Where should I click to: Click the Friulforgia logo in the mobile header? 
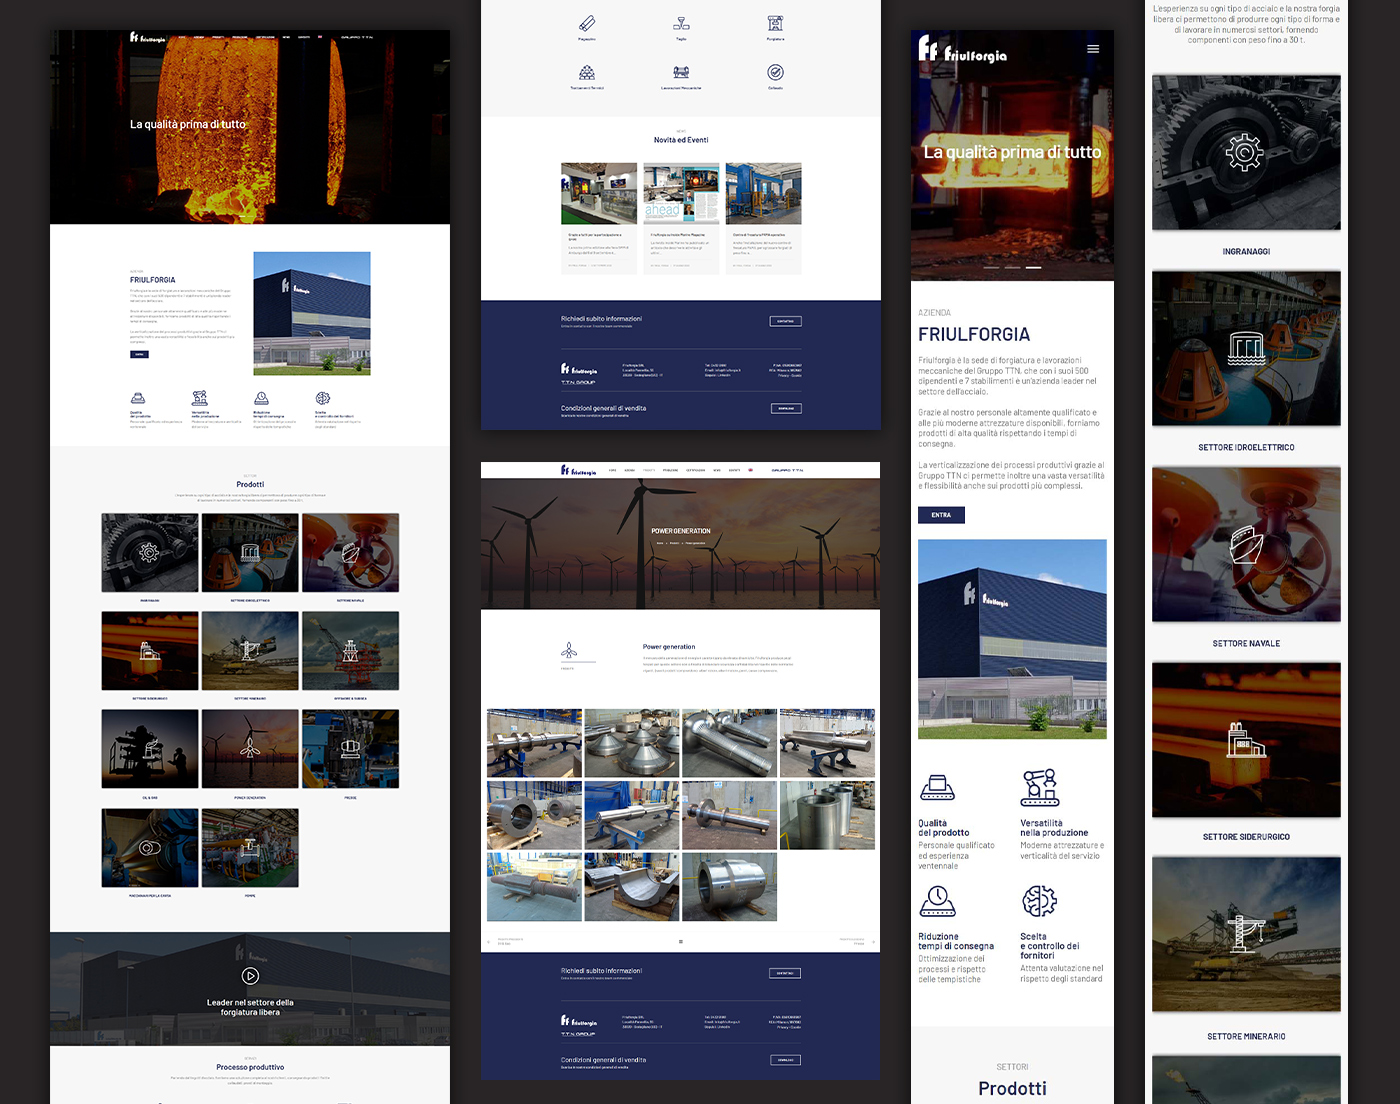point(962,50)
